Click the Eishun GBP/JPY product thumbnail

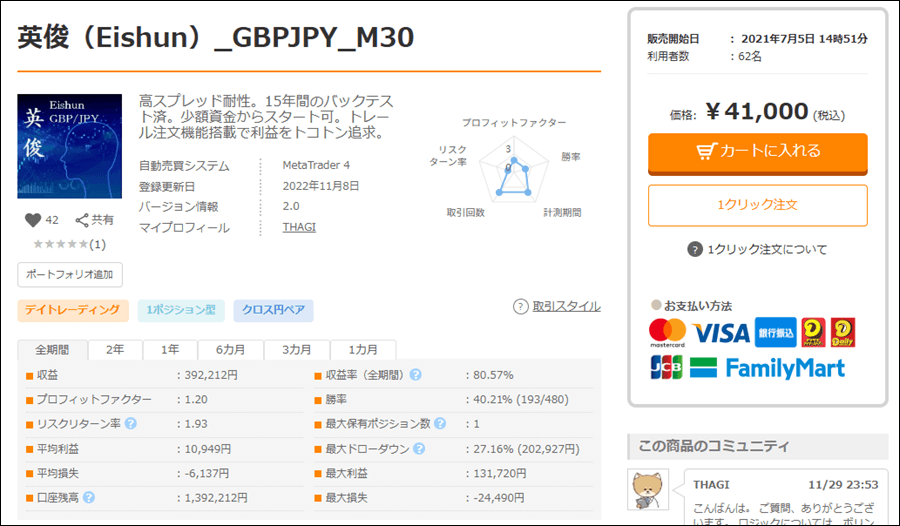[70, 147]
